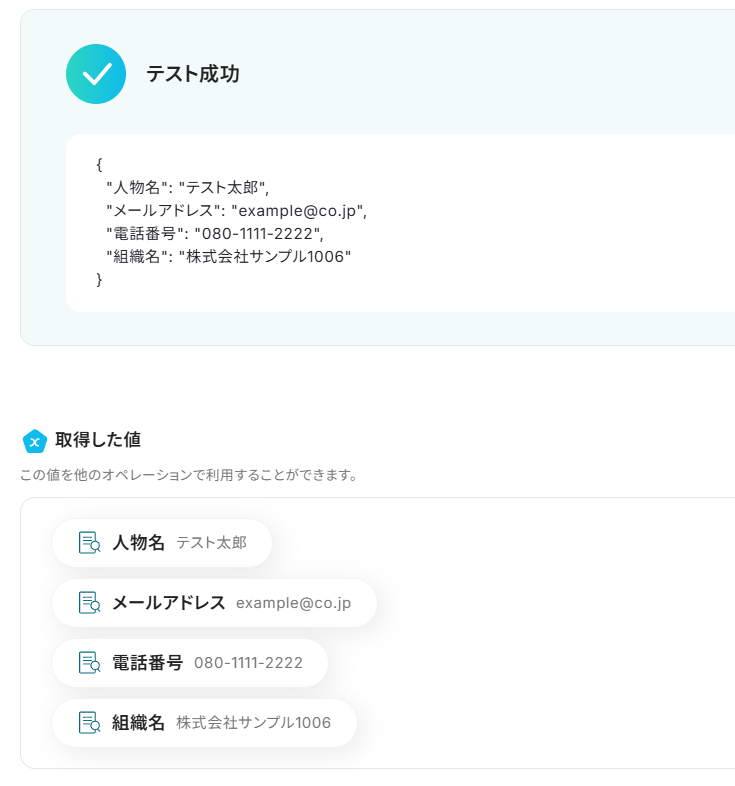
Task: Click the 080-1111-2222 value in the chip
Action: pos(248,663)
